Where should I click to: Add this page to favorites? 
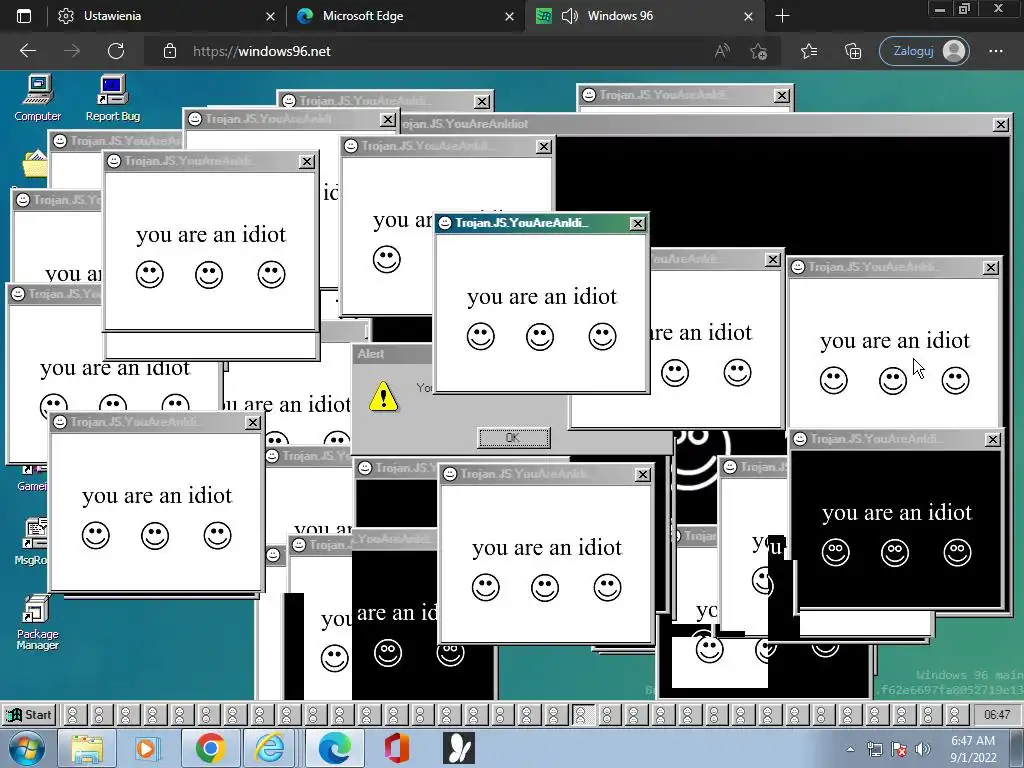pos(758,51)
